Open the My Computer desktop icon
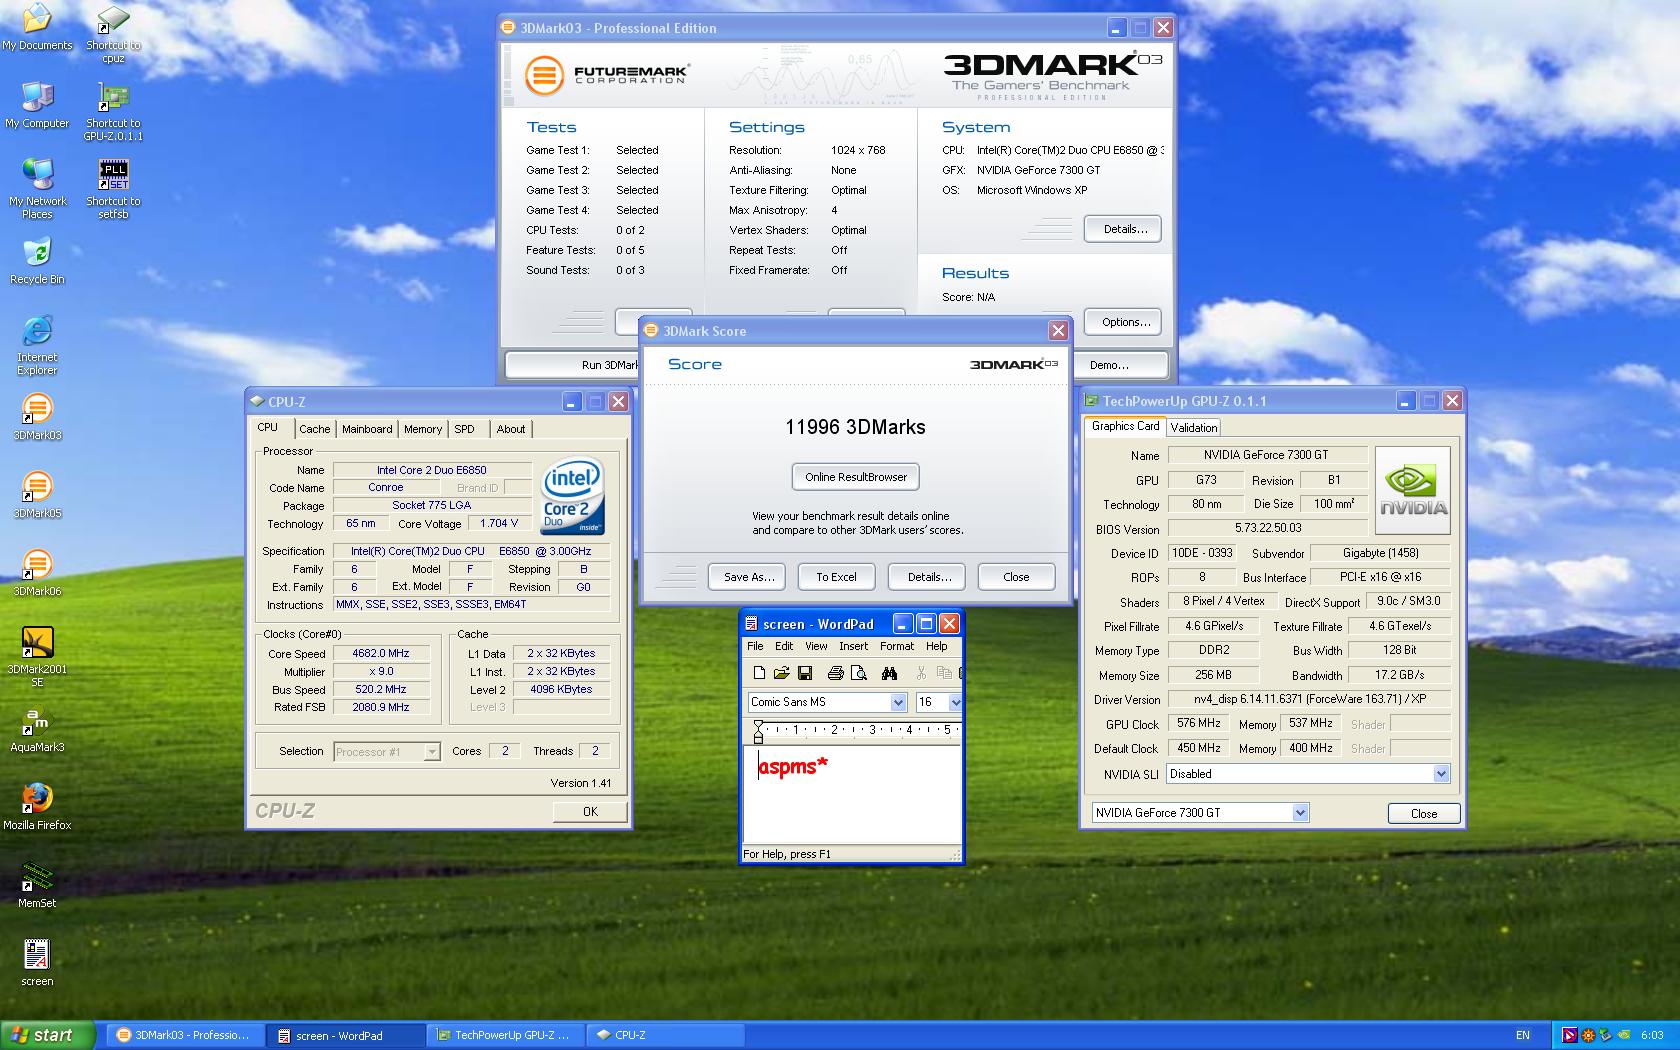 pos(37,105)
